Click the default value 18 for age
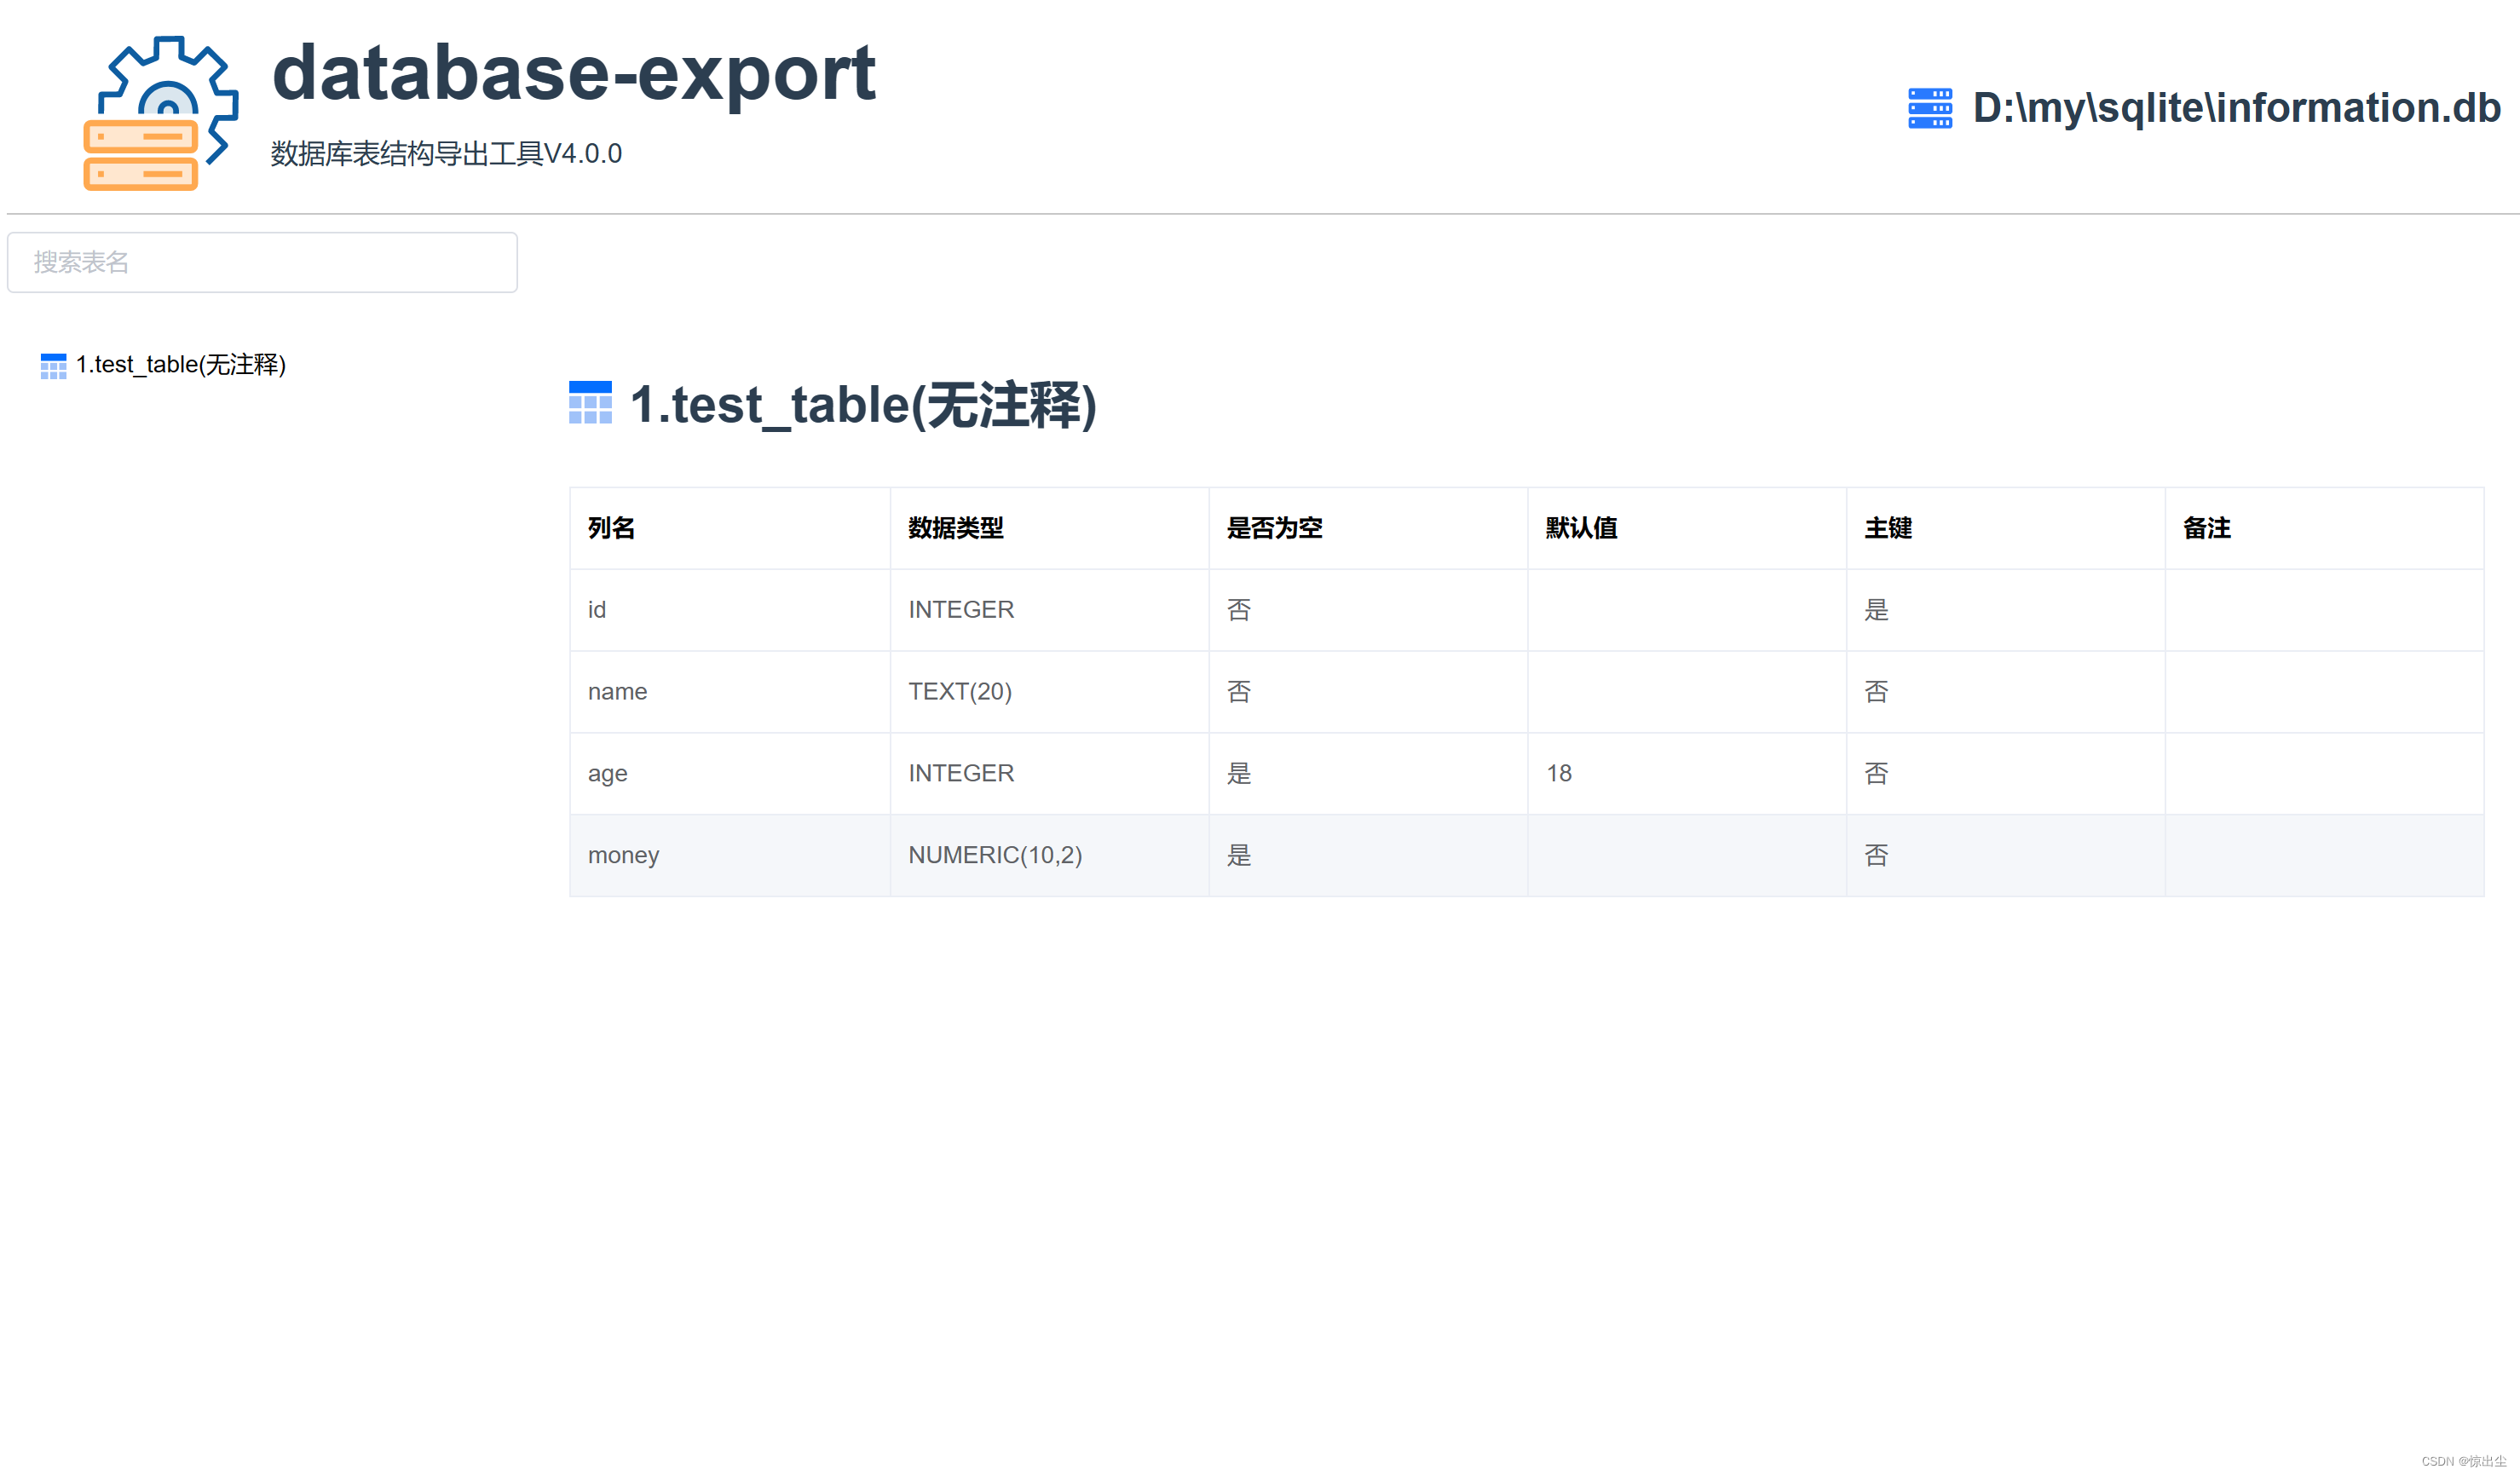Image resolution: width=2520 pixels, height=1475 pixels. pos(1560,773)
